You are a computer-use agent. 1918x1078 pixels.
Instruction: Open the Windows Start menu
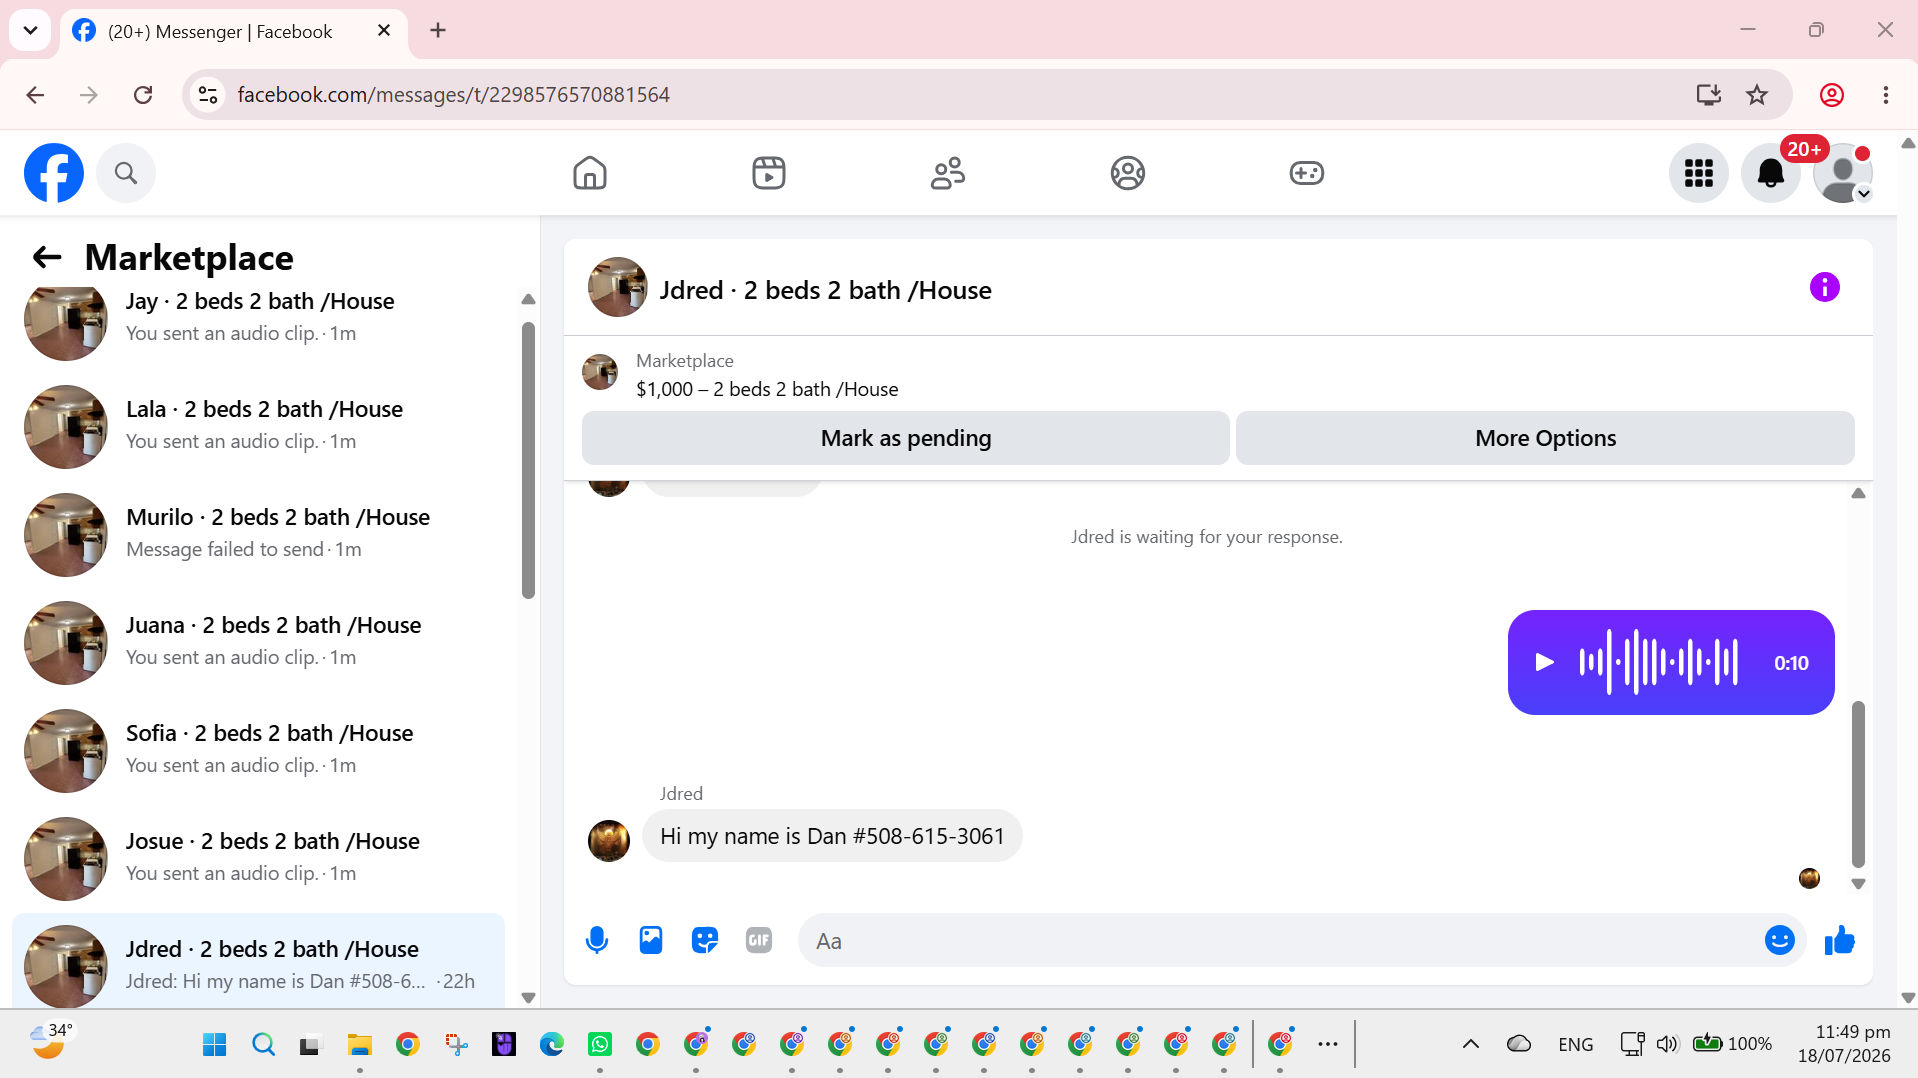point(214,1044)
